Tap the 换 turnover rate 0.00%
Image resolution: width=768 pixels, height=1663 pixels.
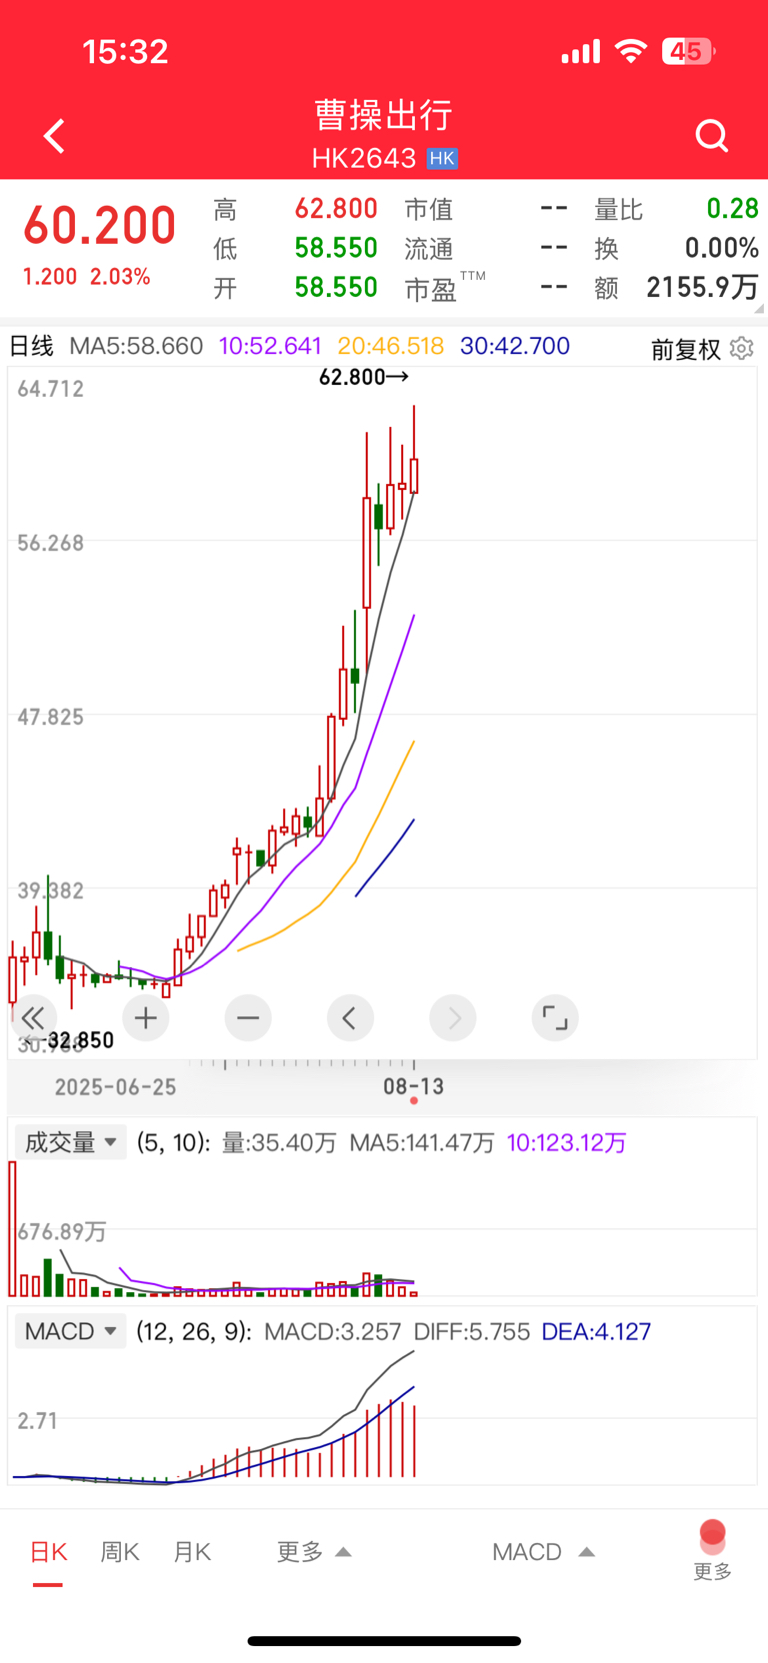click(x=721, y=248)
